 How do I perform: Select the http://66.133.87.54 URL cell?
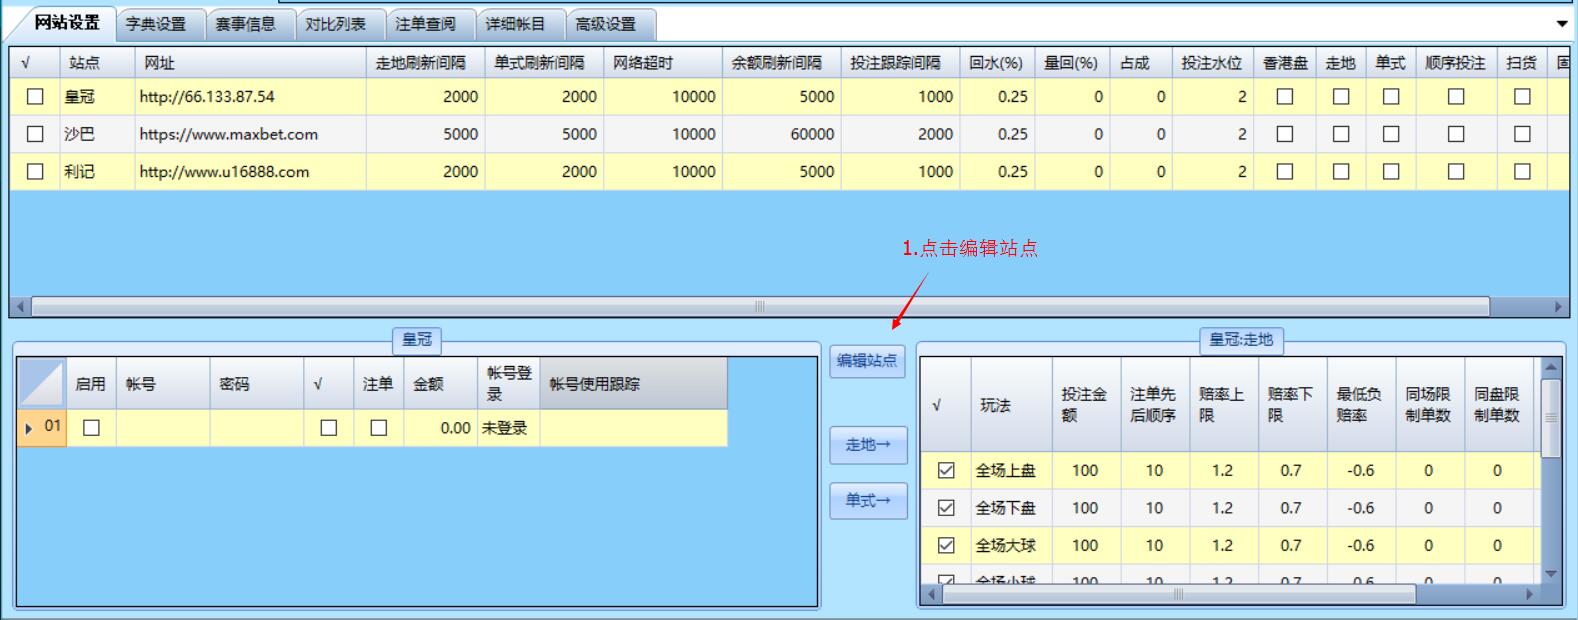click(250, 97)
